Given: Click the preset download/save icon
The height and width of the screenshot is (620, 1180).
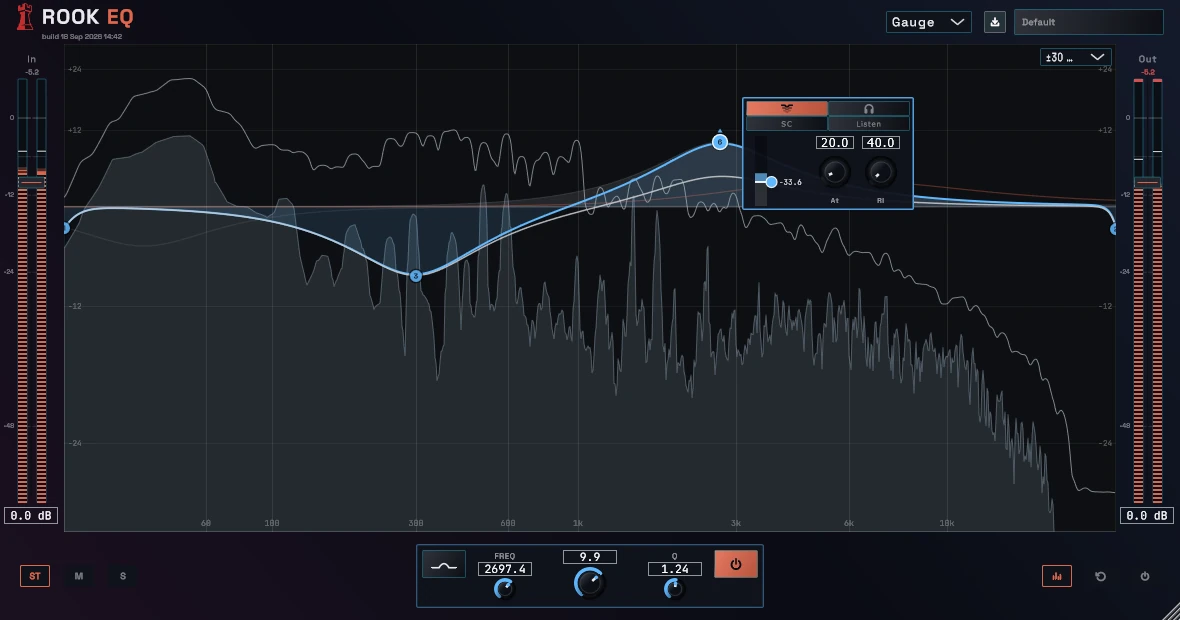Looking at the screenshot, I should [x=994, y=22].
